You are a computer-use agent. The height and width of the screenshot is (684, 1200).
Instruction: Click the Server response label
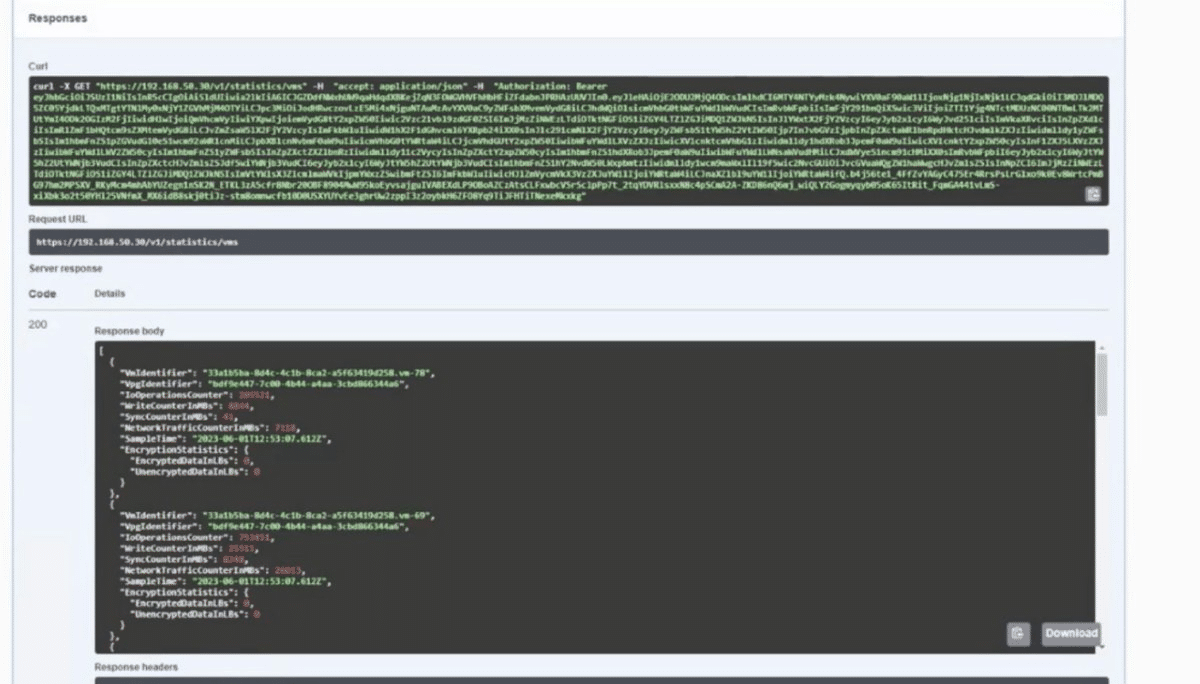[x=65, y=268]
